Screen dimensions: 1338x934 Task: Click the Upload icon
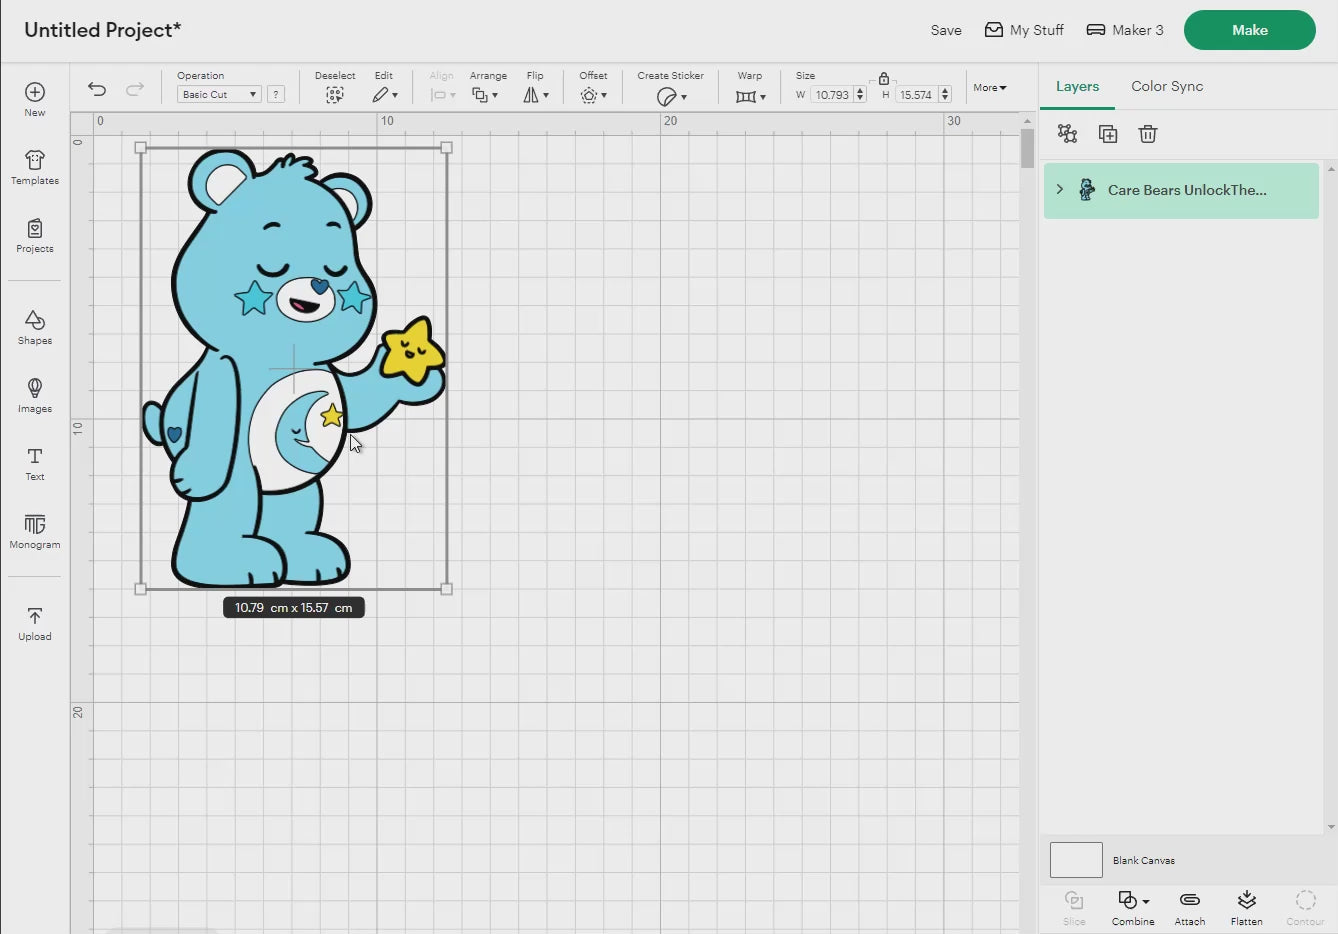[x=35, y=616]
